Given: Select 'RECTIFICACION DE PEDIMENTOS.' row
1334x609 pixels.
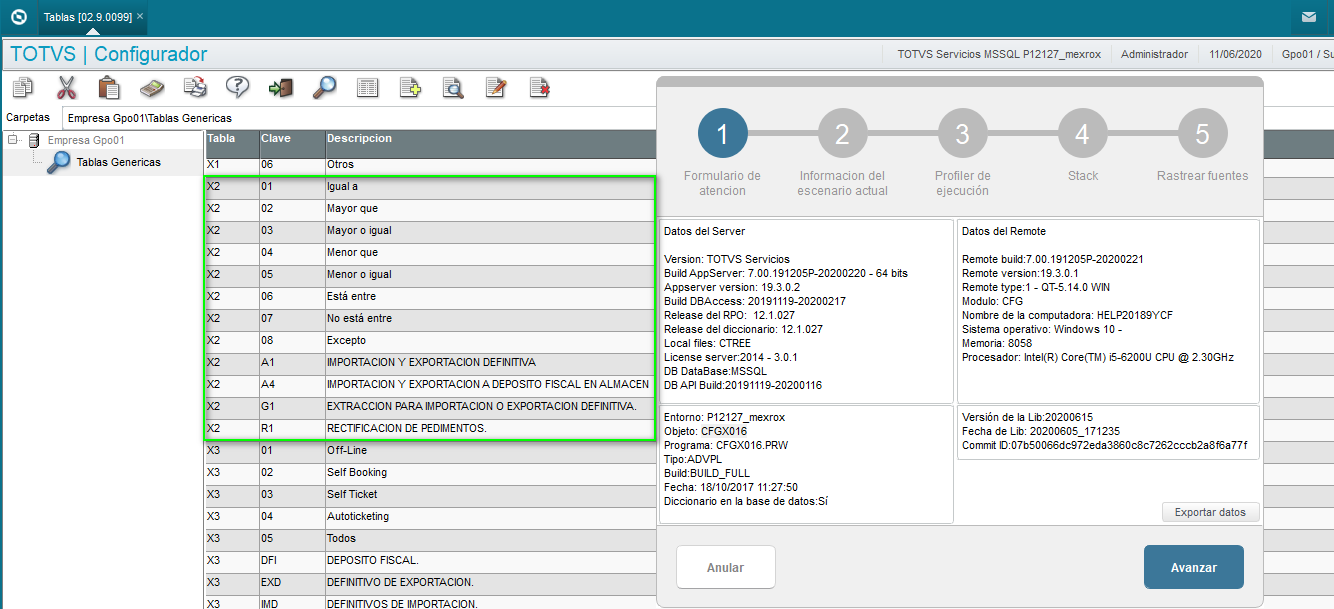Looking at the screenshot, I should point(430,428).
